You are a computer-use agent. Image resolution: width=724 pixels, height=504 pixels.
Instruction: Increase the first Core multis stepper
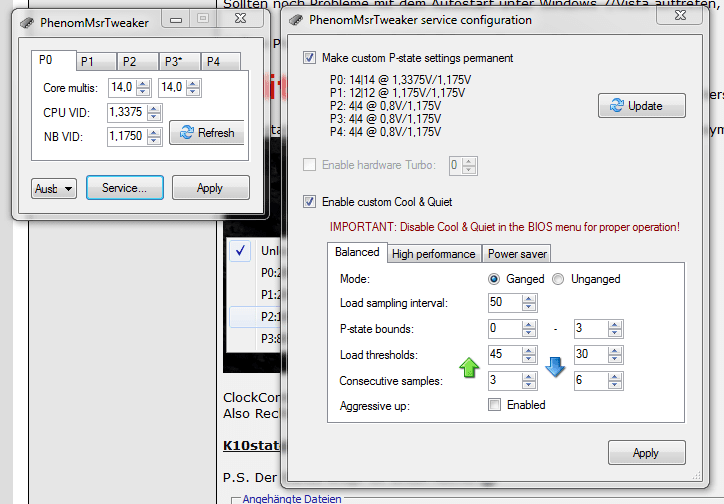pos(144,84)
